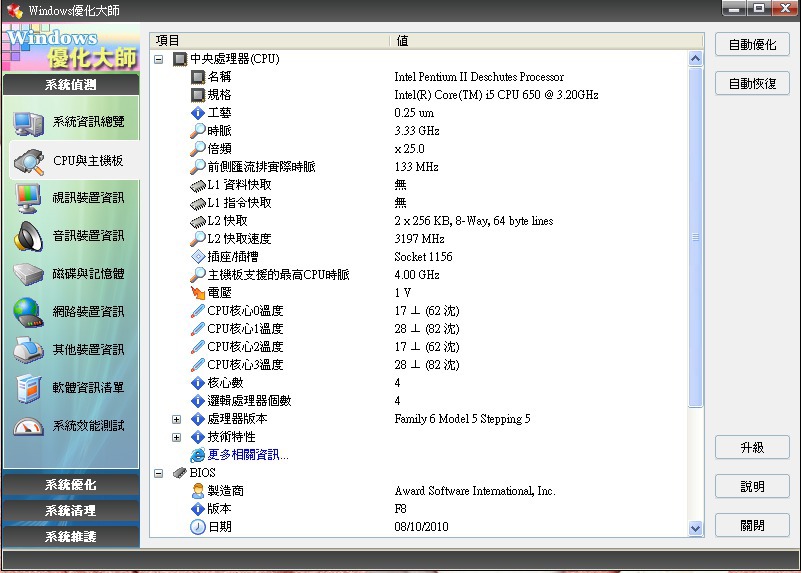Open 系統效能測試 gauge icon
Viewport: 801px width, 573px height.
(x=28, y=426)
